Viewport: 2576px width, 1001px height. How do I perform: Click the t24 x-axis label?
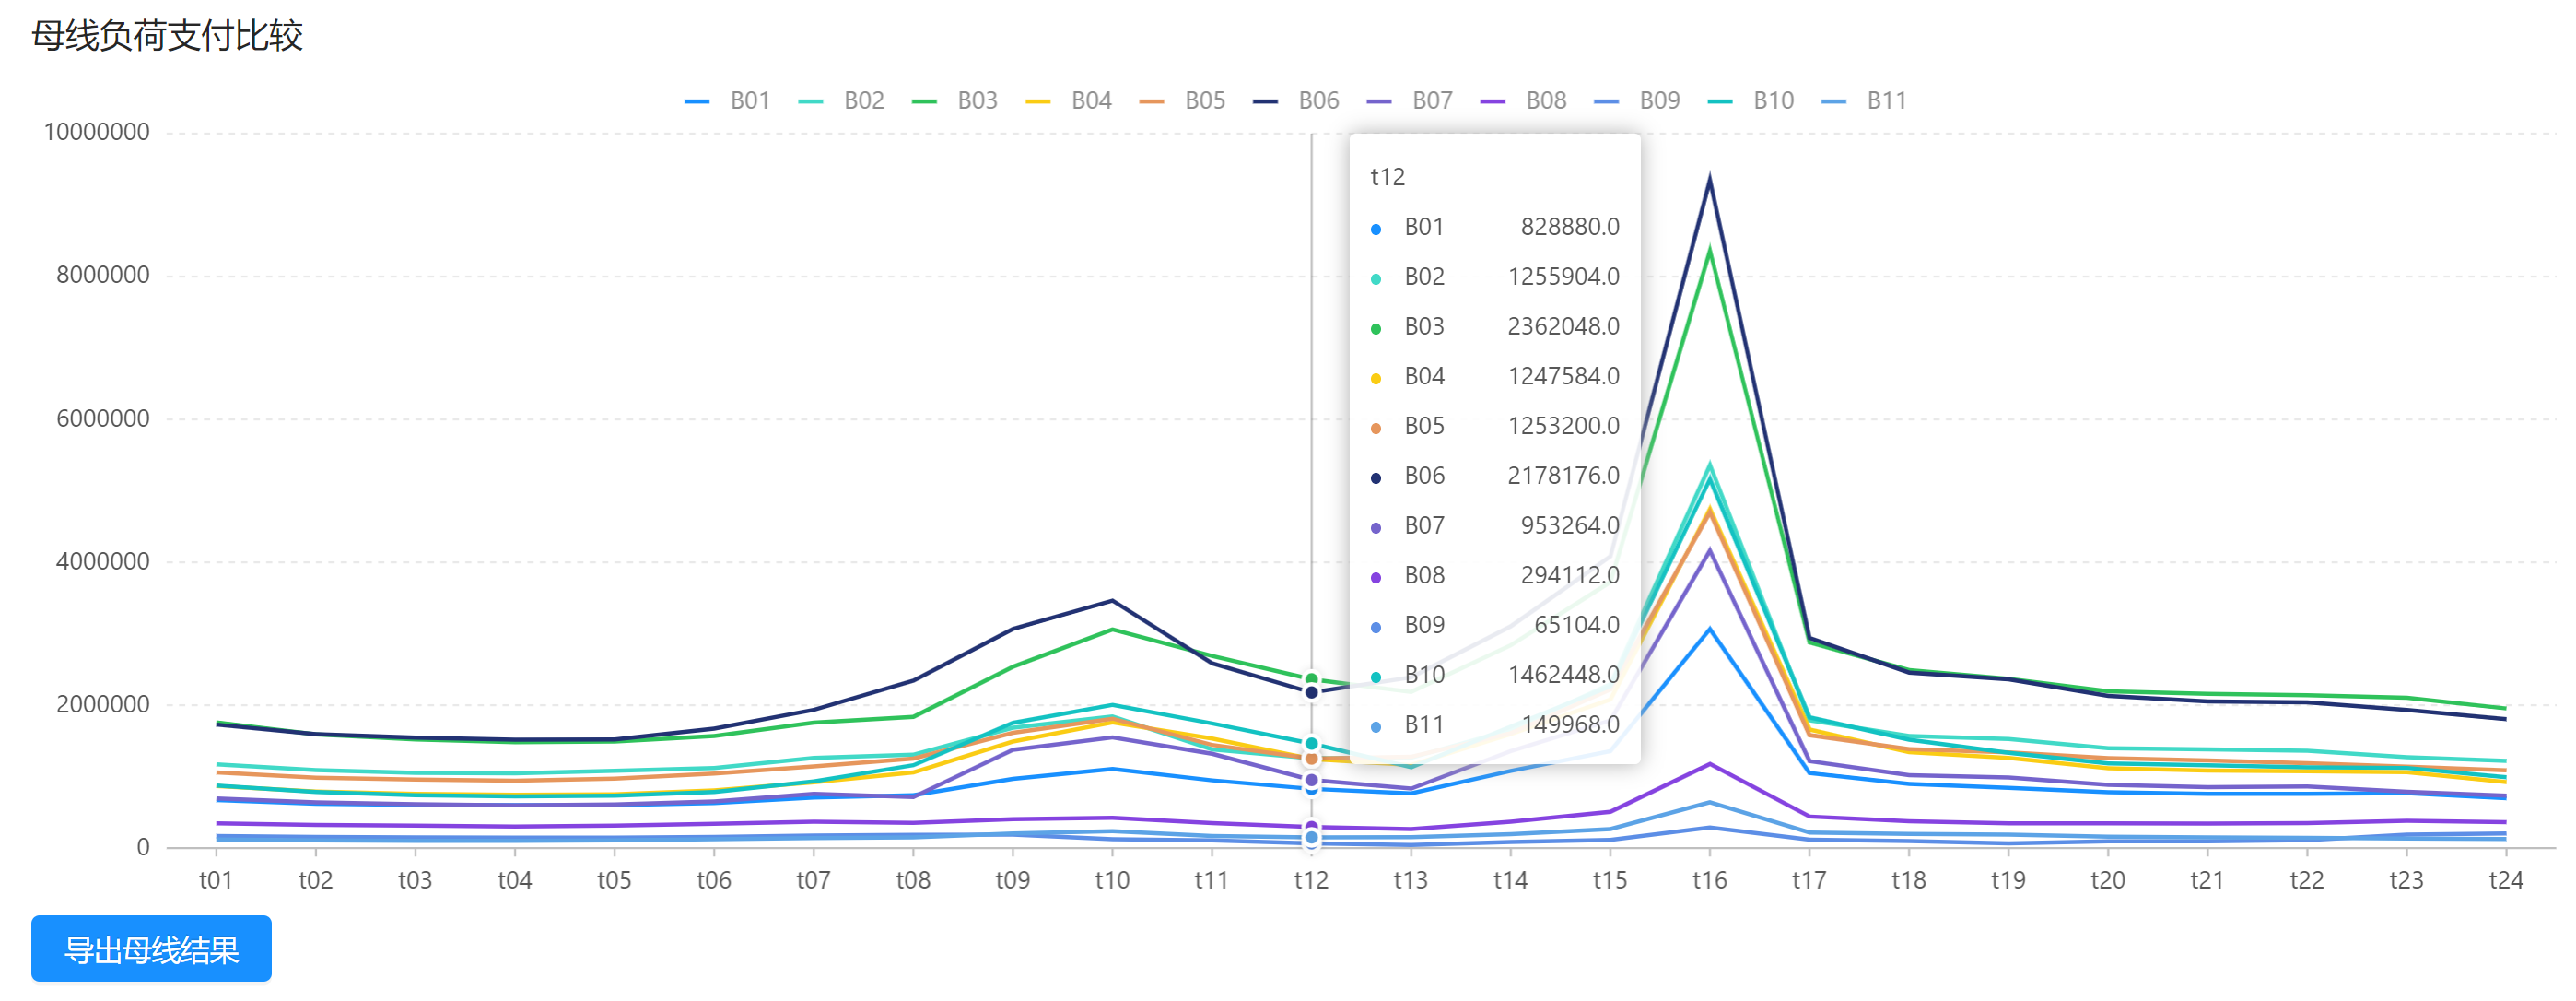coord(2505,880)
